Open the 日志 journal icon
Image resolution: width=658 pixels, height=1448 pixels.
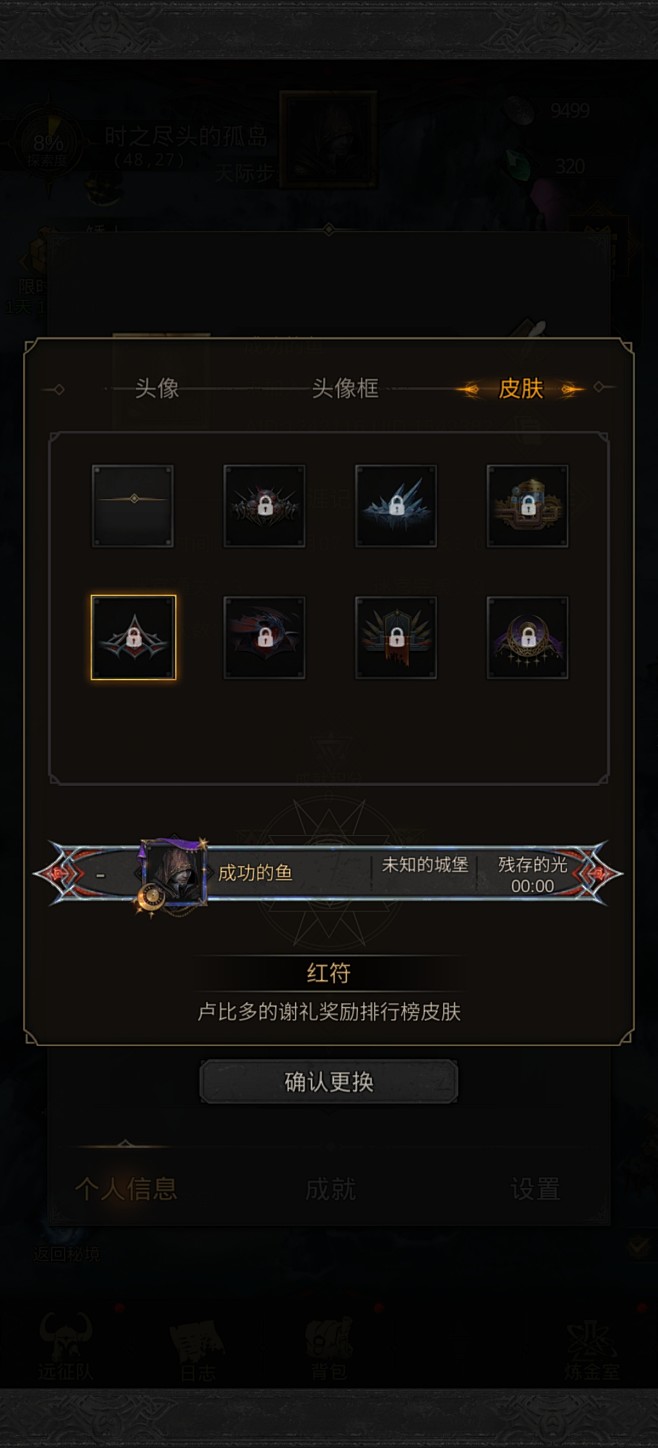pos(197,1346)
